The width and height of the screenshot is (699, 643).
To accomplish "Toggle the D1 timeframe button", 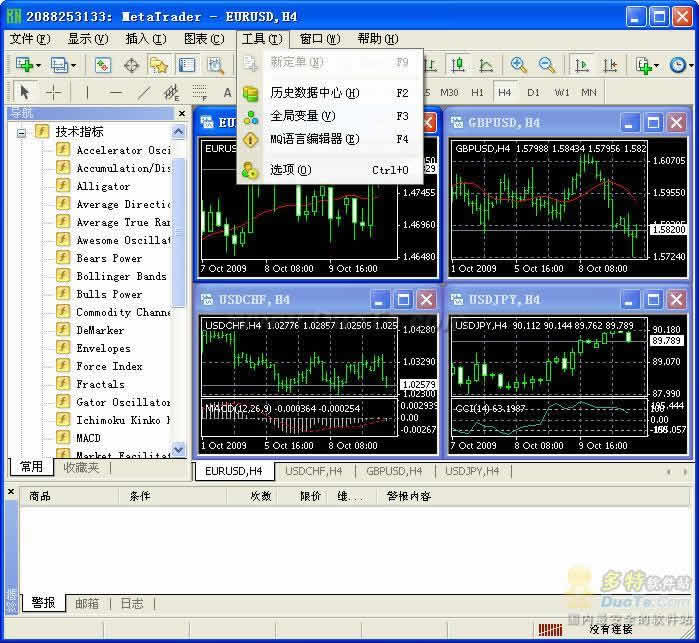I will [533, 92].
